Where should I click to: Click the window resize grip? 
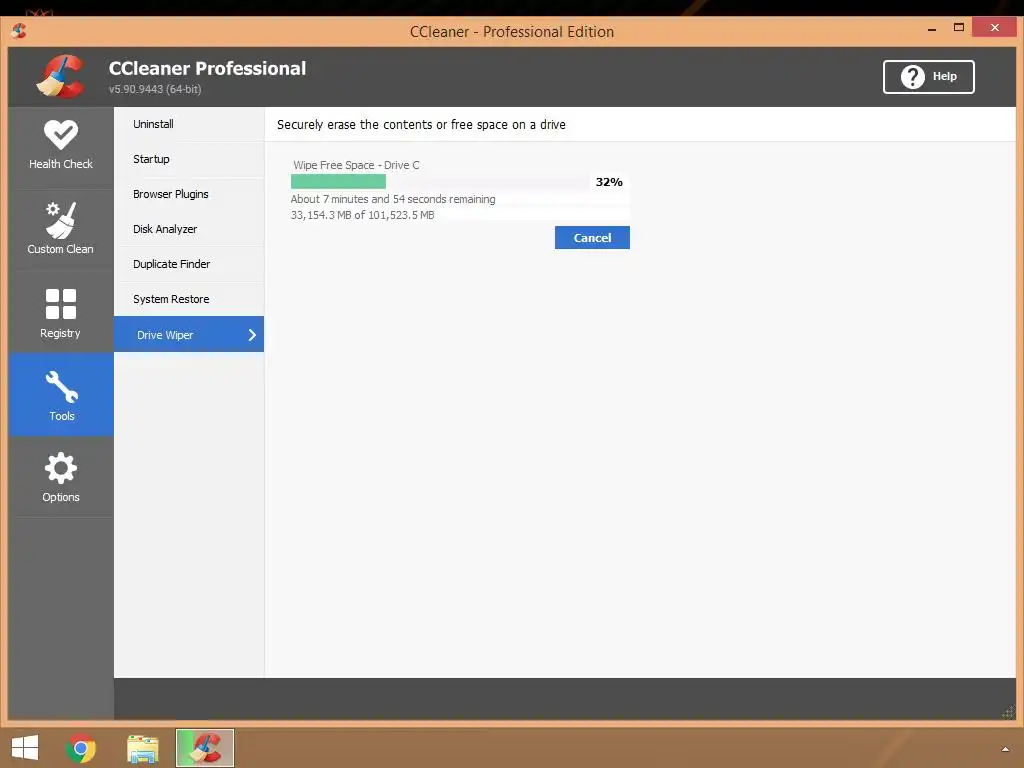[x=1008, y=712]
